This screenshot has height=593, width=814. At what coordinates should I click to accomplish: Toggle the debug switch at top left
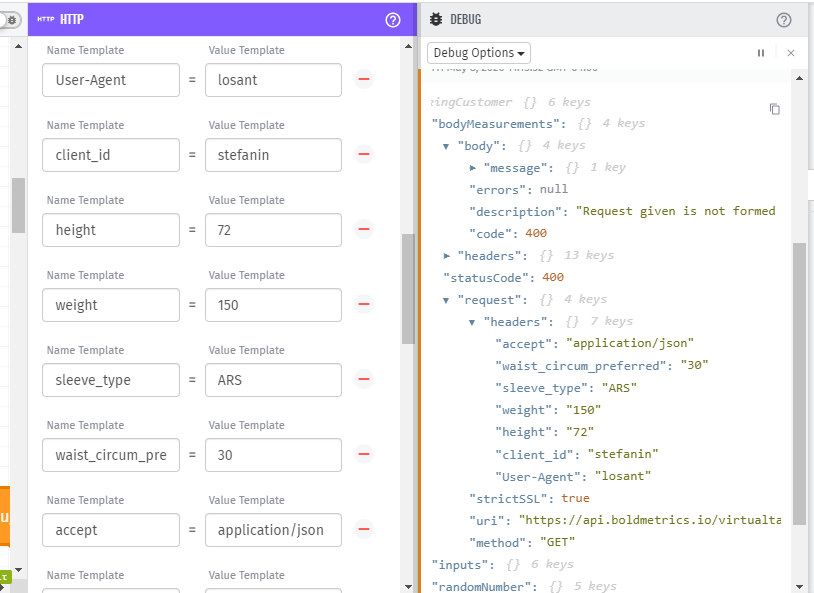(10, 20)
